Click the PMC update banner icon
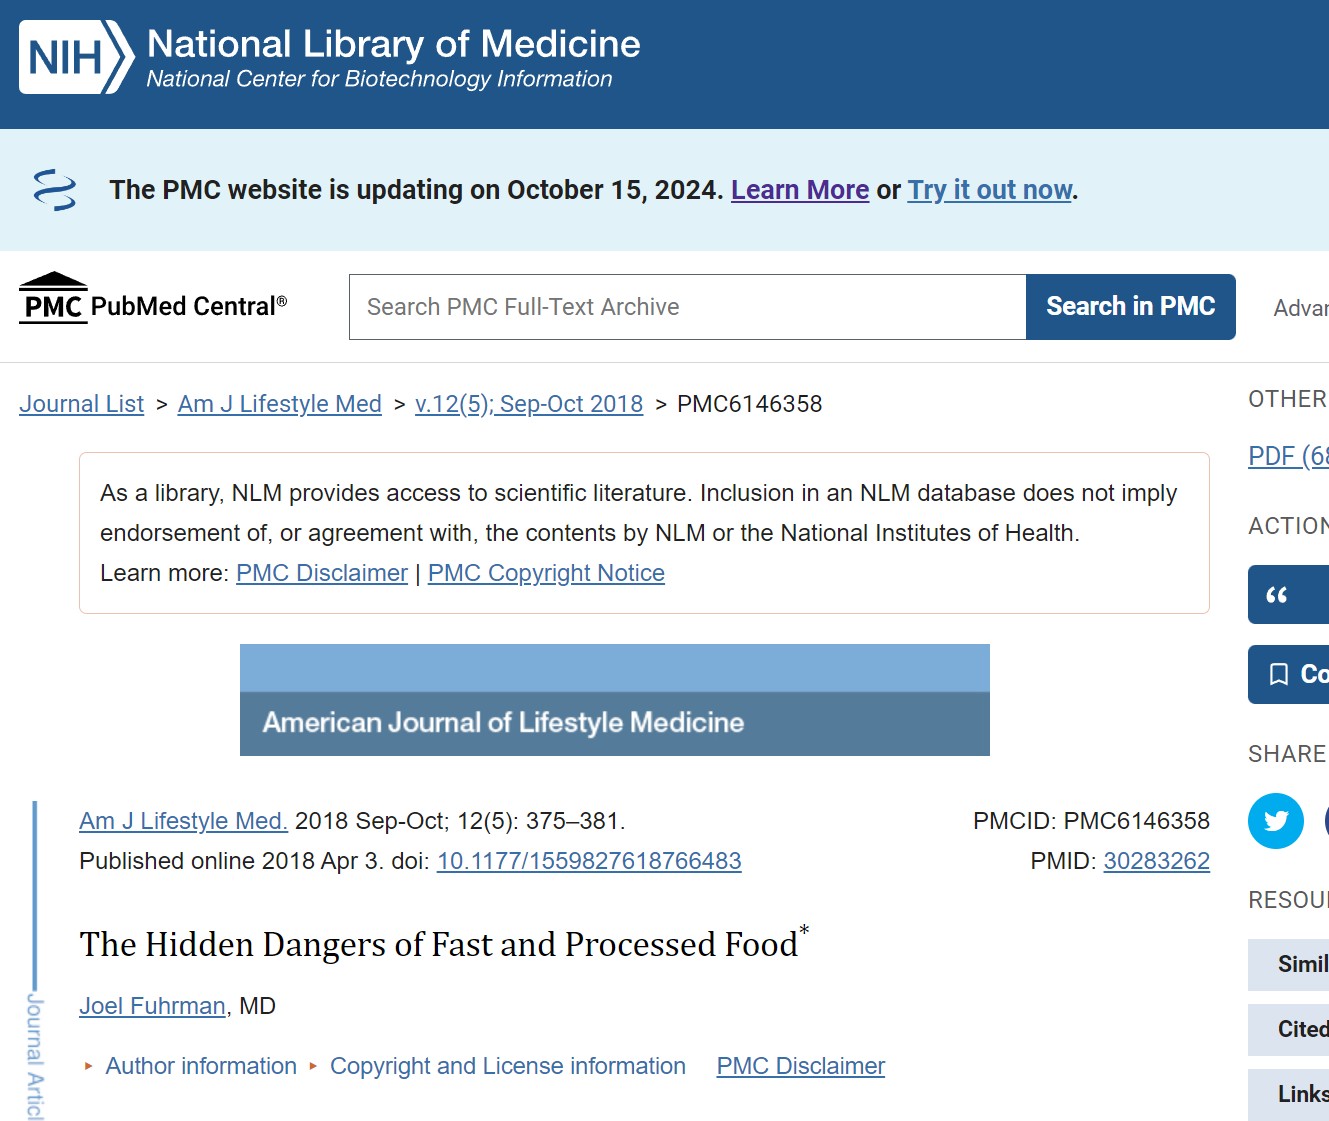This screenshot has height=1121, width=1329. (x=55, y=190)
